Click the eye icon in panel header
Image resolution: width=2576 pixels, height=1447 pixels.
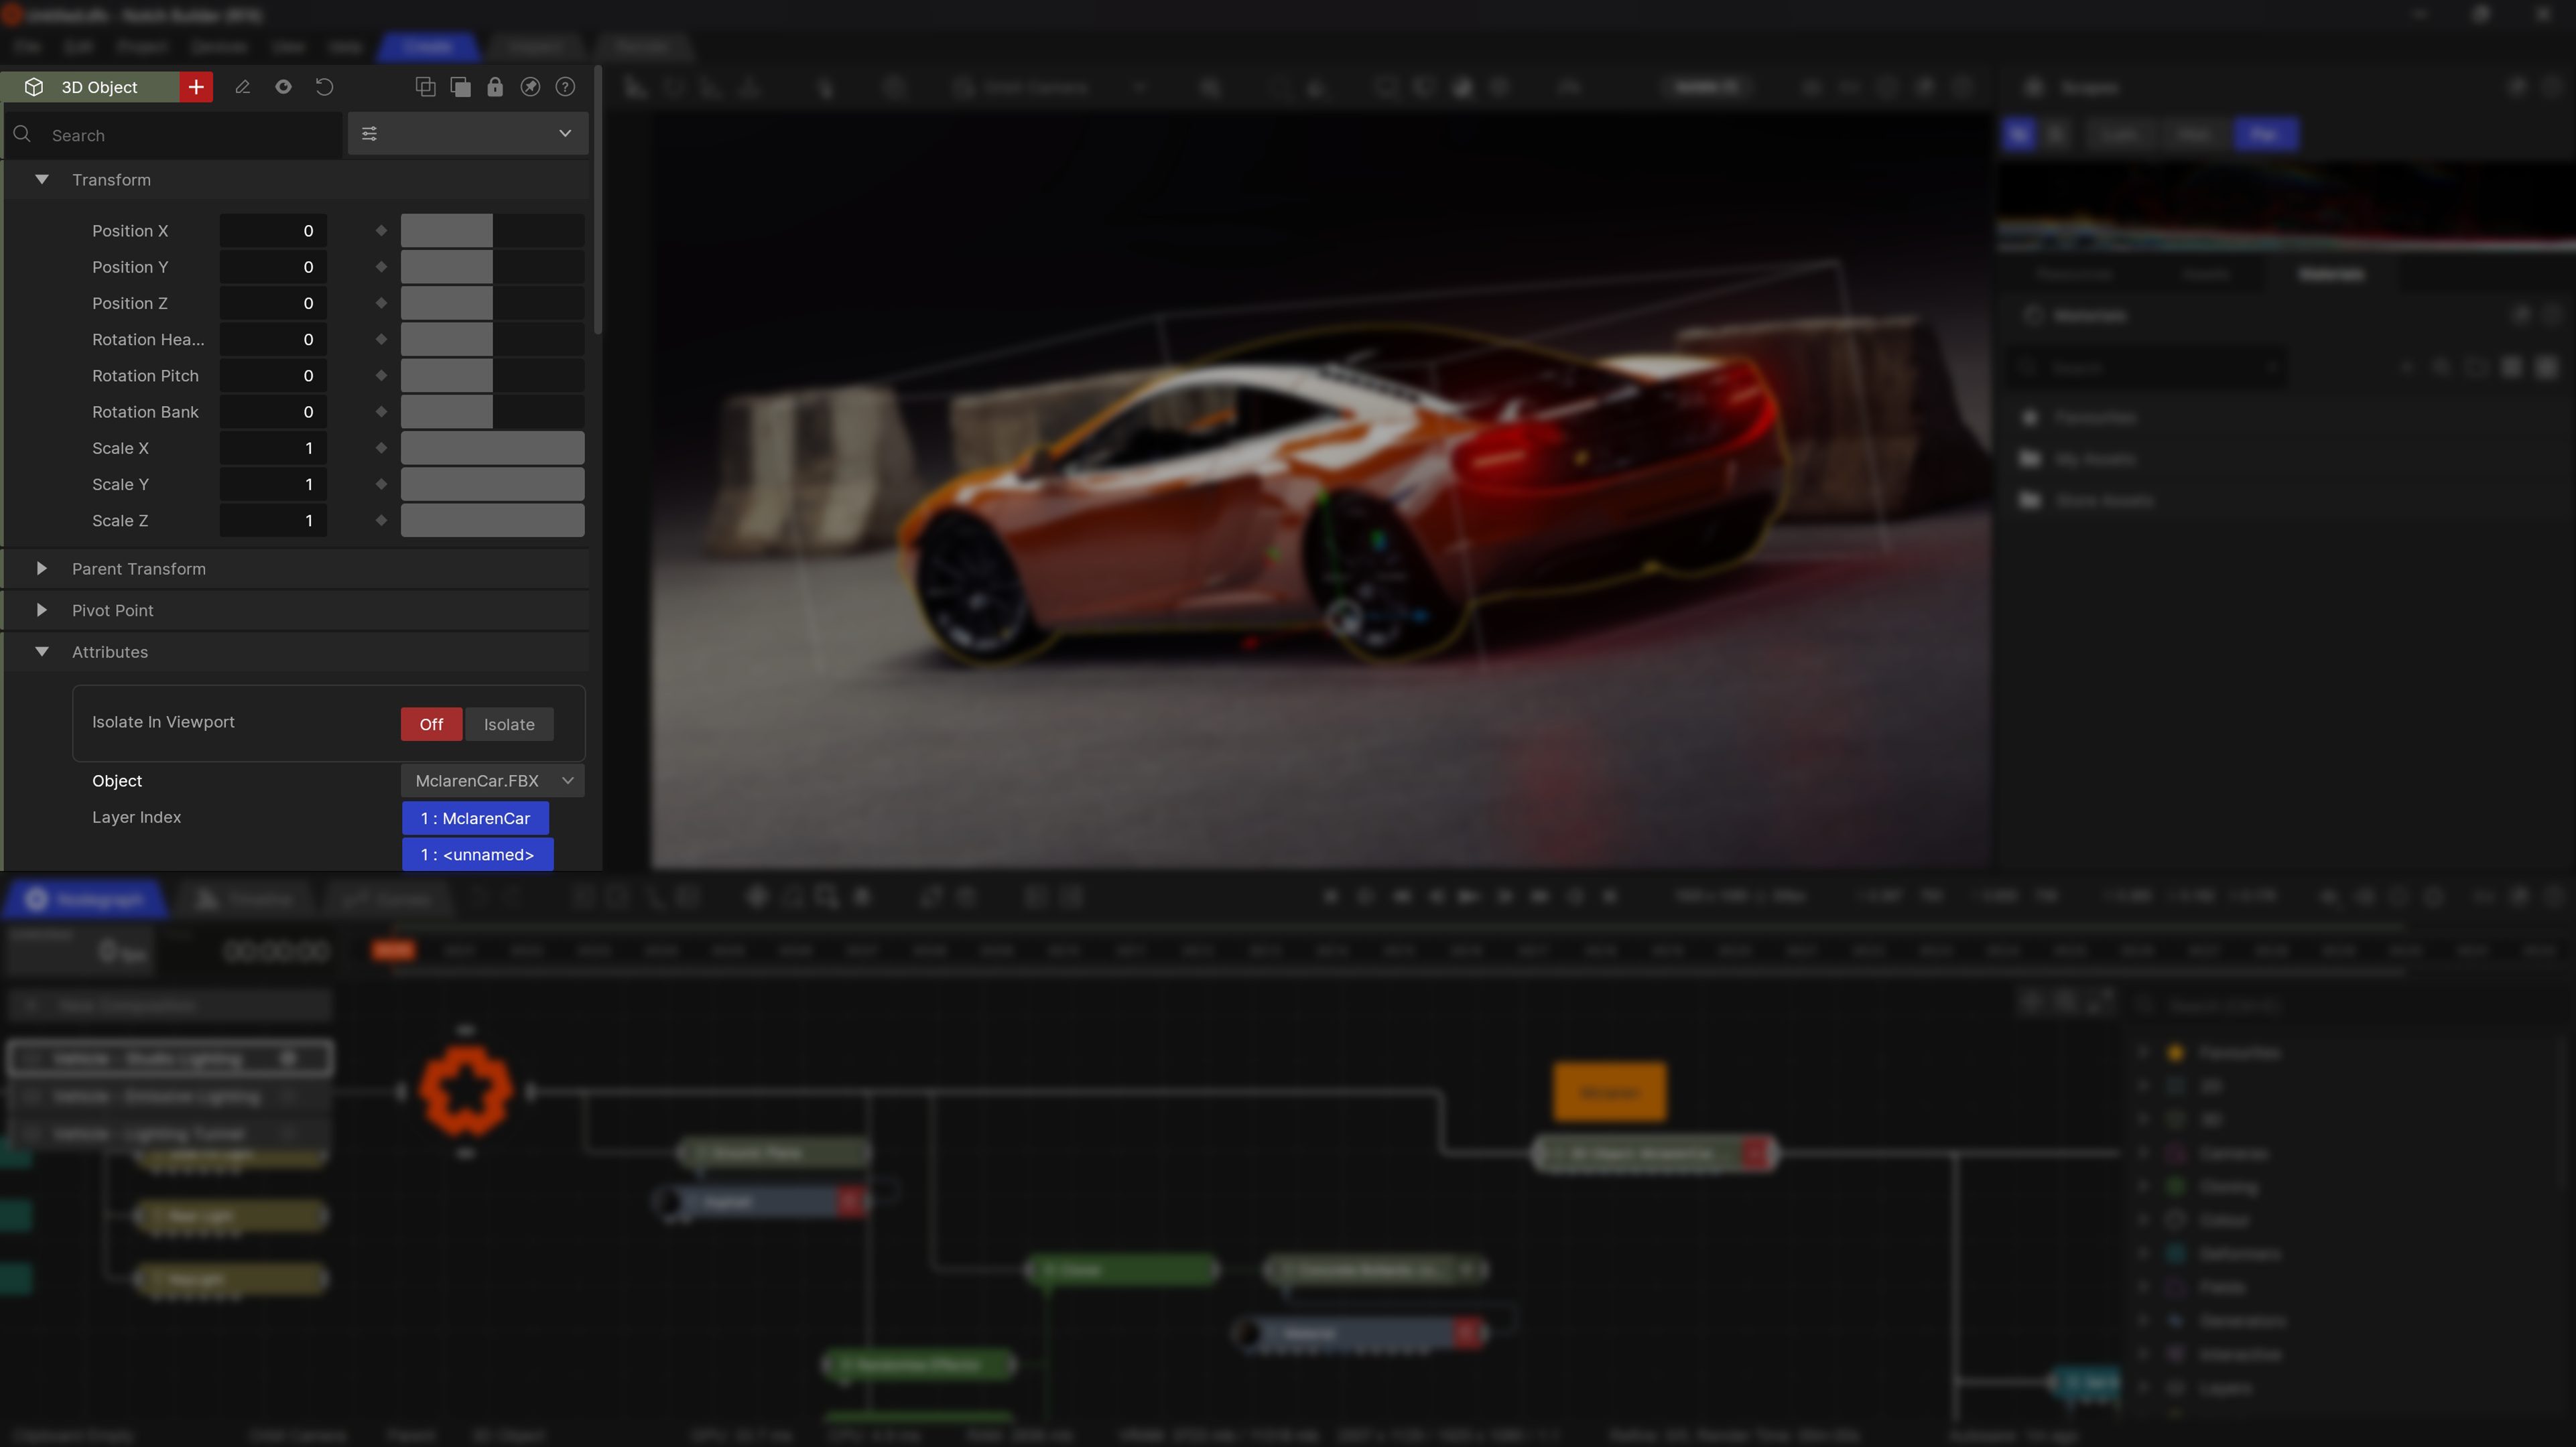pos(283,87)
